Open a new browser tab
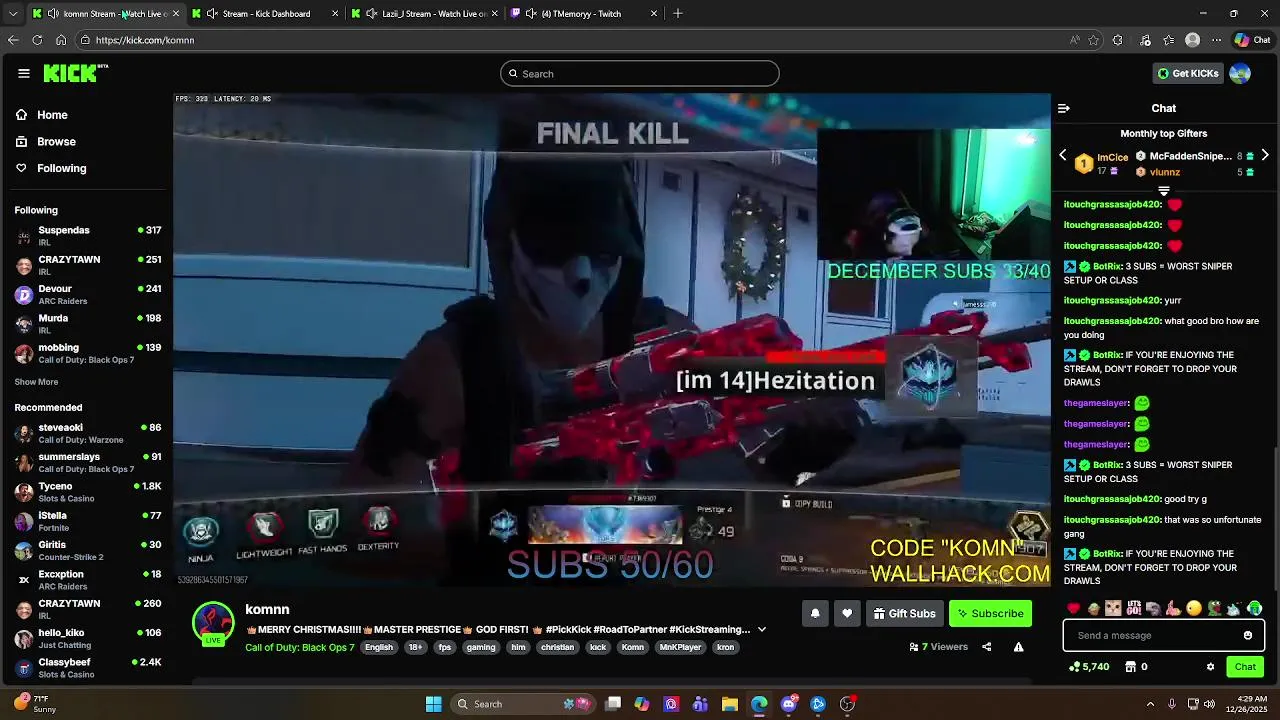 click(x=678, y=13)
